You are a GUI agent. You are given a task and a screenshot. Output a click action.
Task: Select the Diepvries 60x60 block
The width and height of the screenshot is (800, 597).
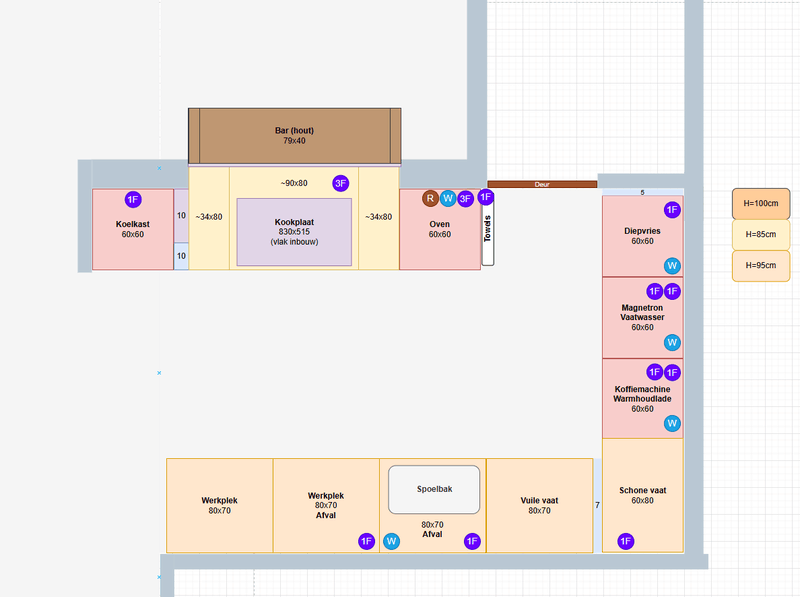[x=642, y=236]
